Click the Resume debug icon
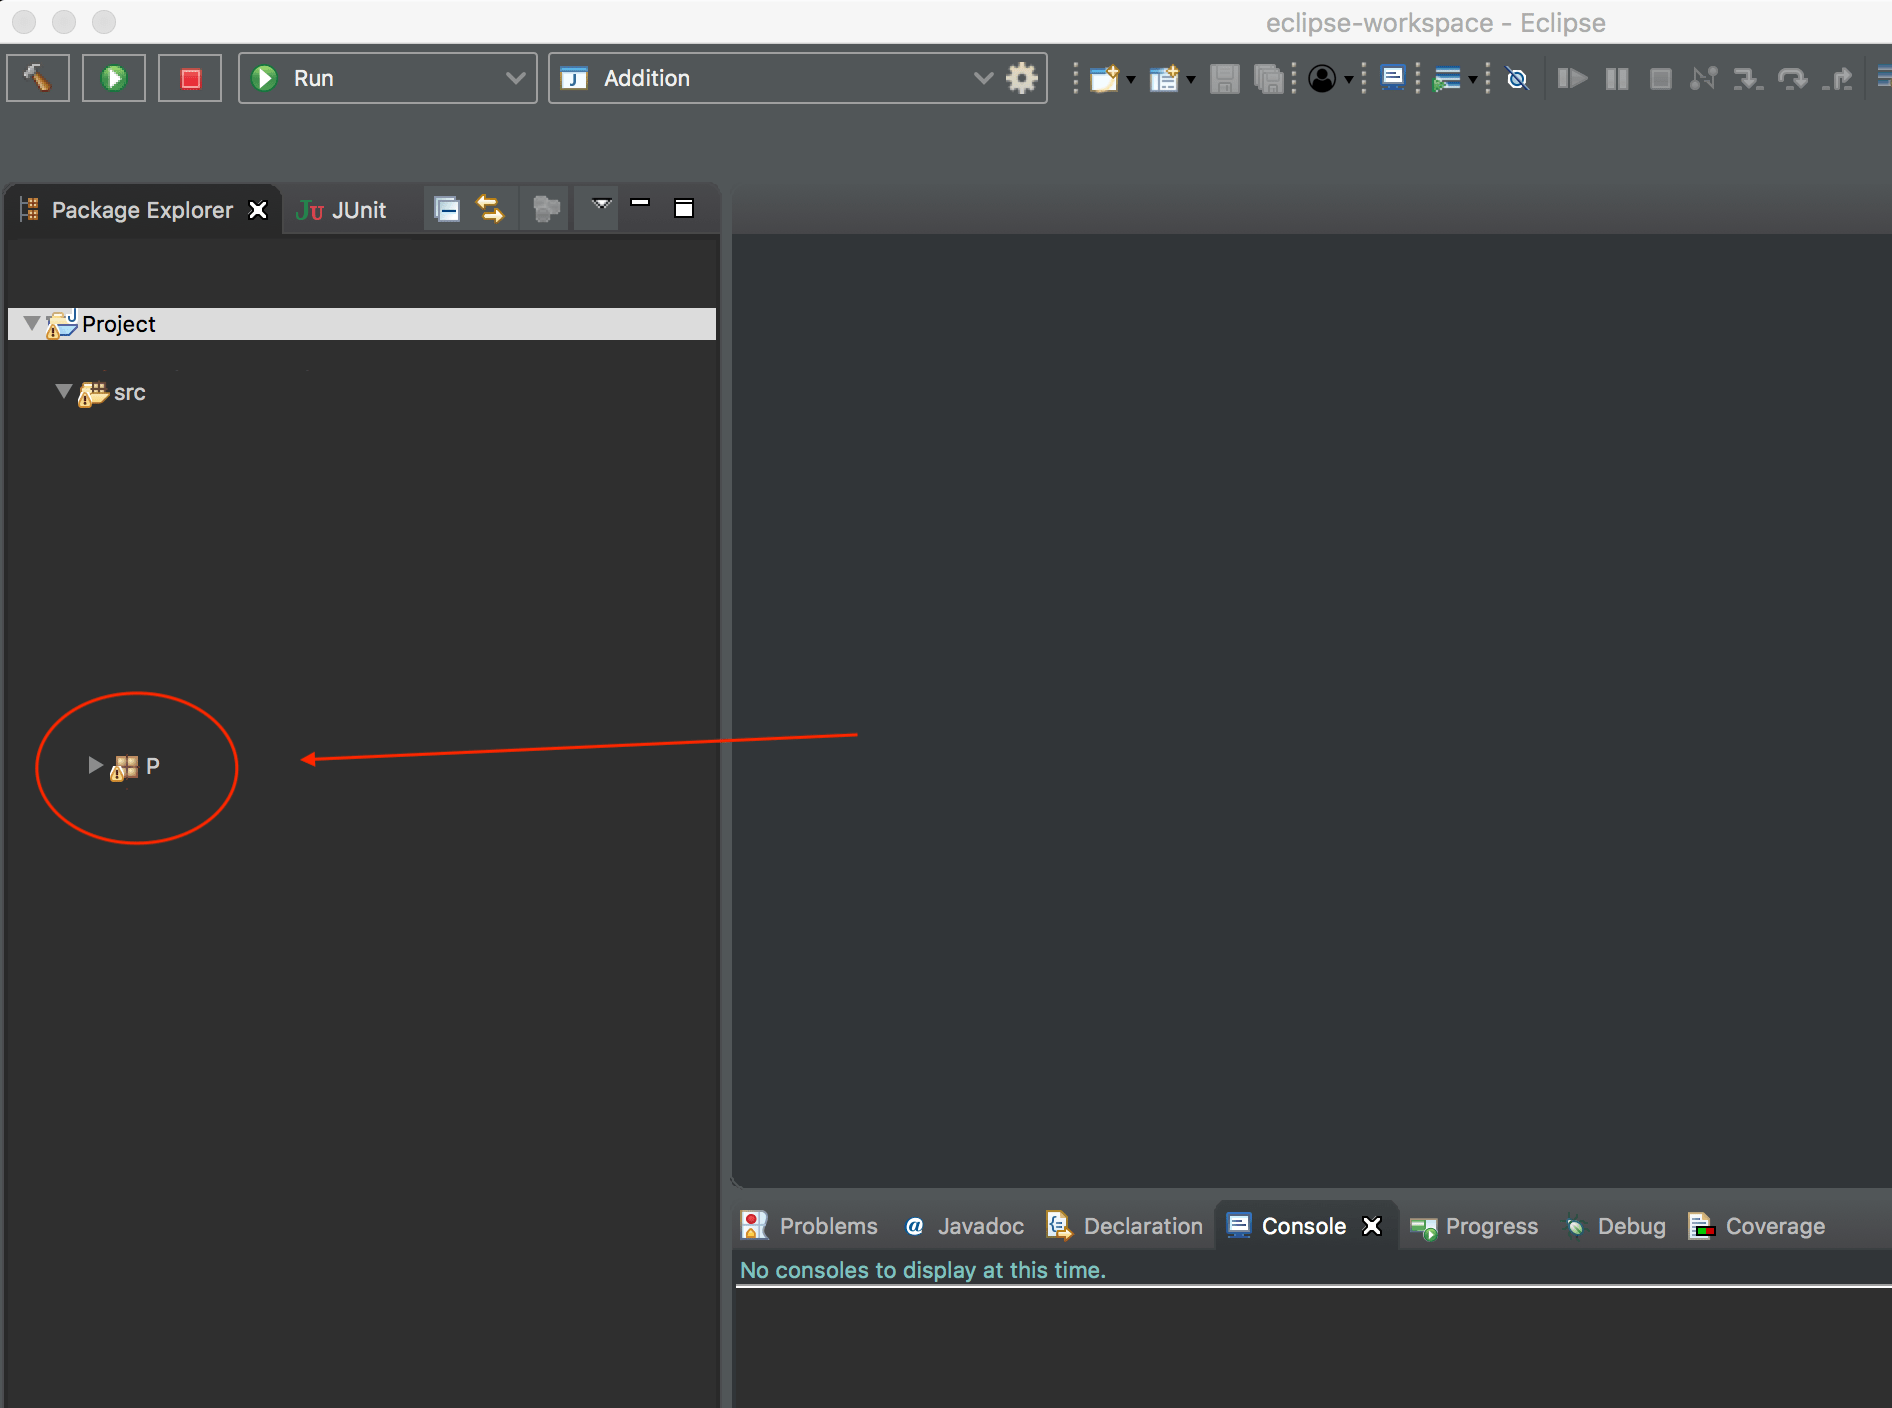This screenshot has height=1408, width=1892. click(1571, 78)
